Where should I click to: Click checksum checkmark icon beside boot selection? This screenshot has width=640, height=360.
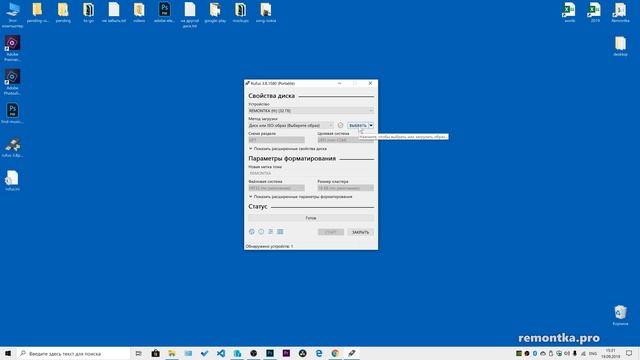click(340, 125)
